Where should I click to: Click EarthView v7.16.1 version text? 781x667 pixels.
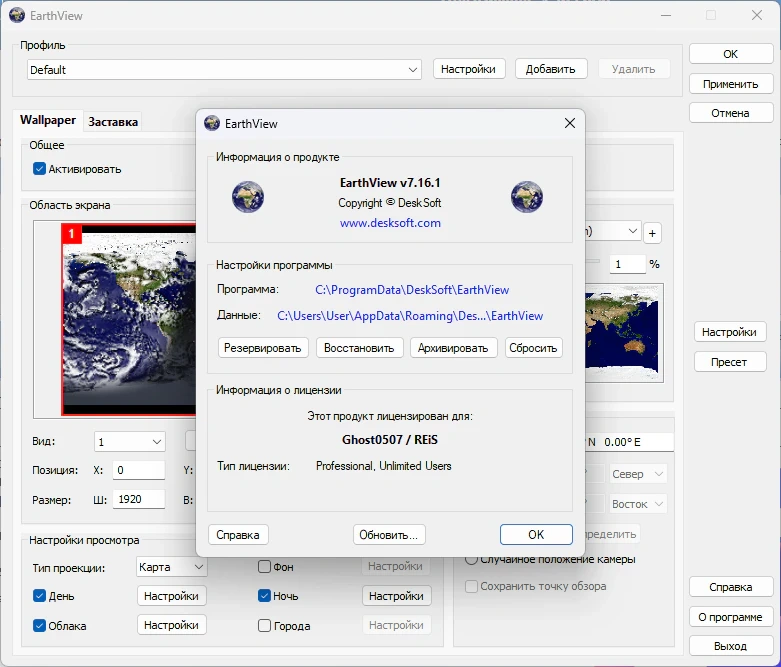(x=390, y=183)
